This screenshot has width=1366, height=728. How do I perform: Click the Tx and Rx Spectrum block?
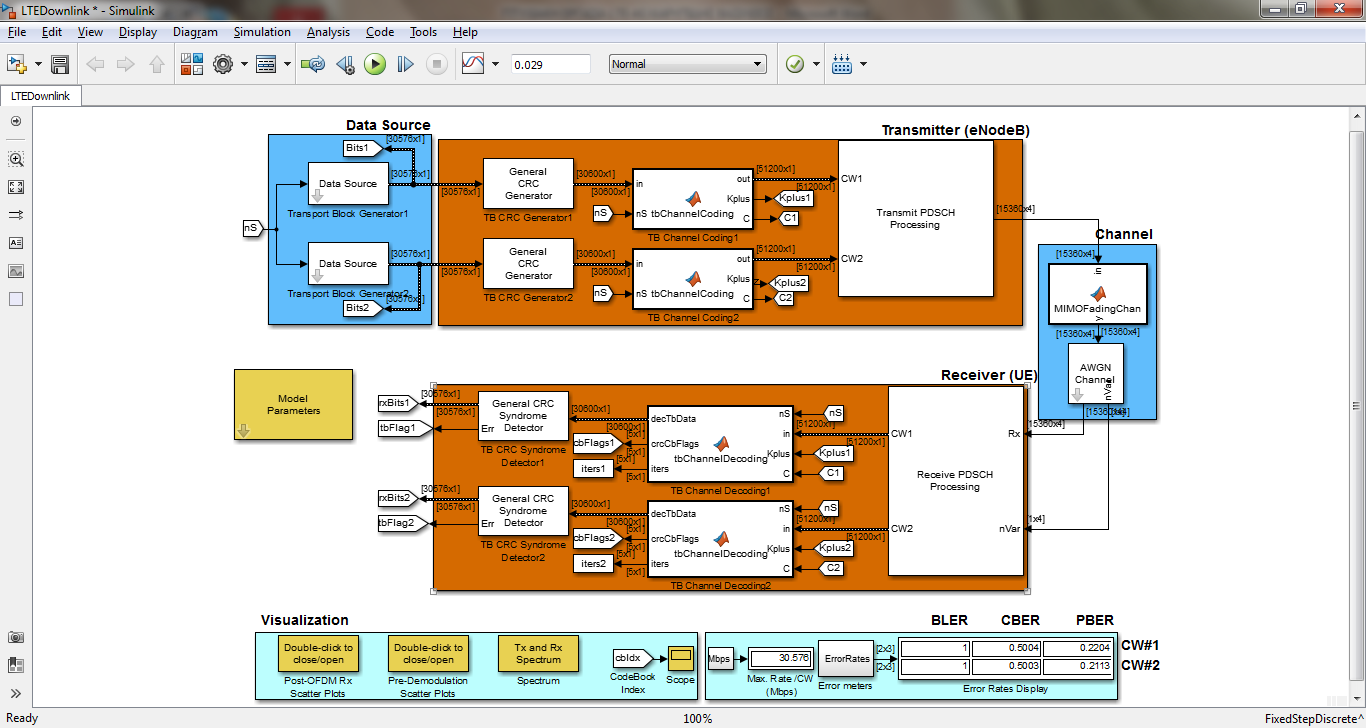pyautogui.click(x=538, y=654)
